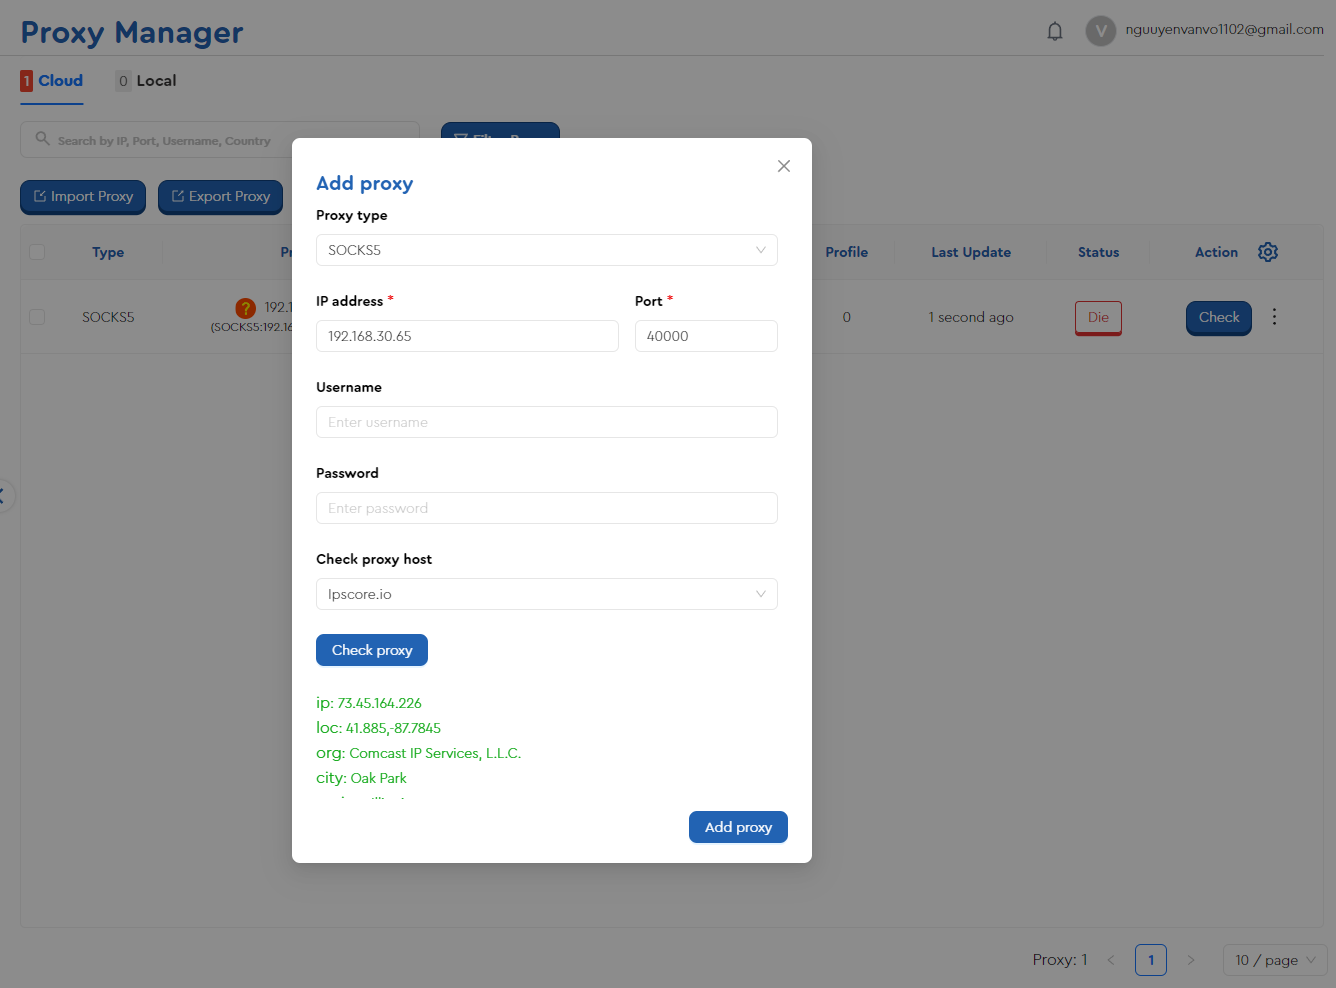
Task: Go to next page arrow
Action: tap(1191, 960)
